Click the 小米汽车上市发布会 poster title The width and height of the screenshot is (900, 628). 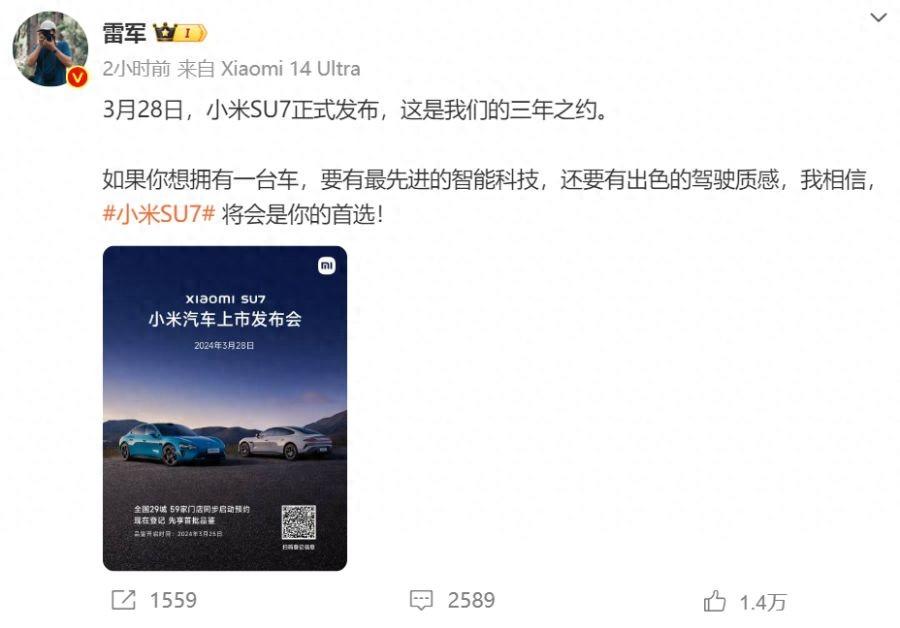pos(225,319)
